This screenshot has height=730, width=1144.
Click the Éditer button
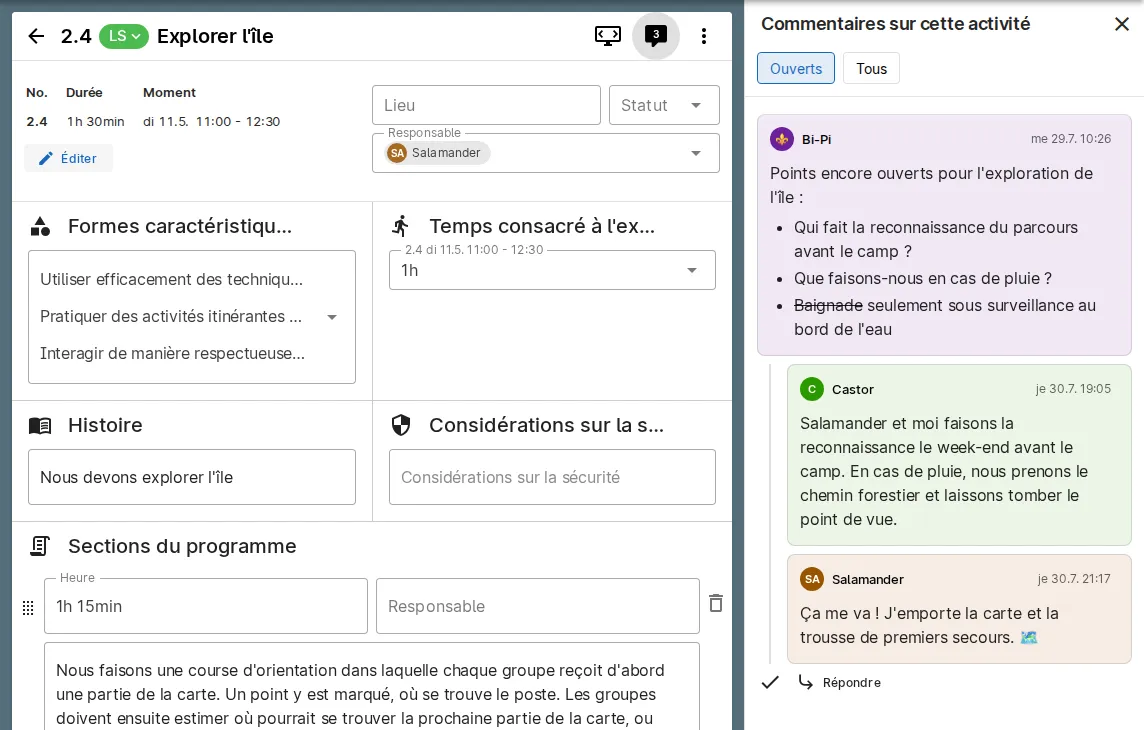point(69,158)
